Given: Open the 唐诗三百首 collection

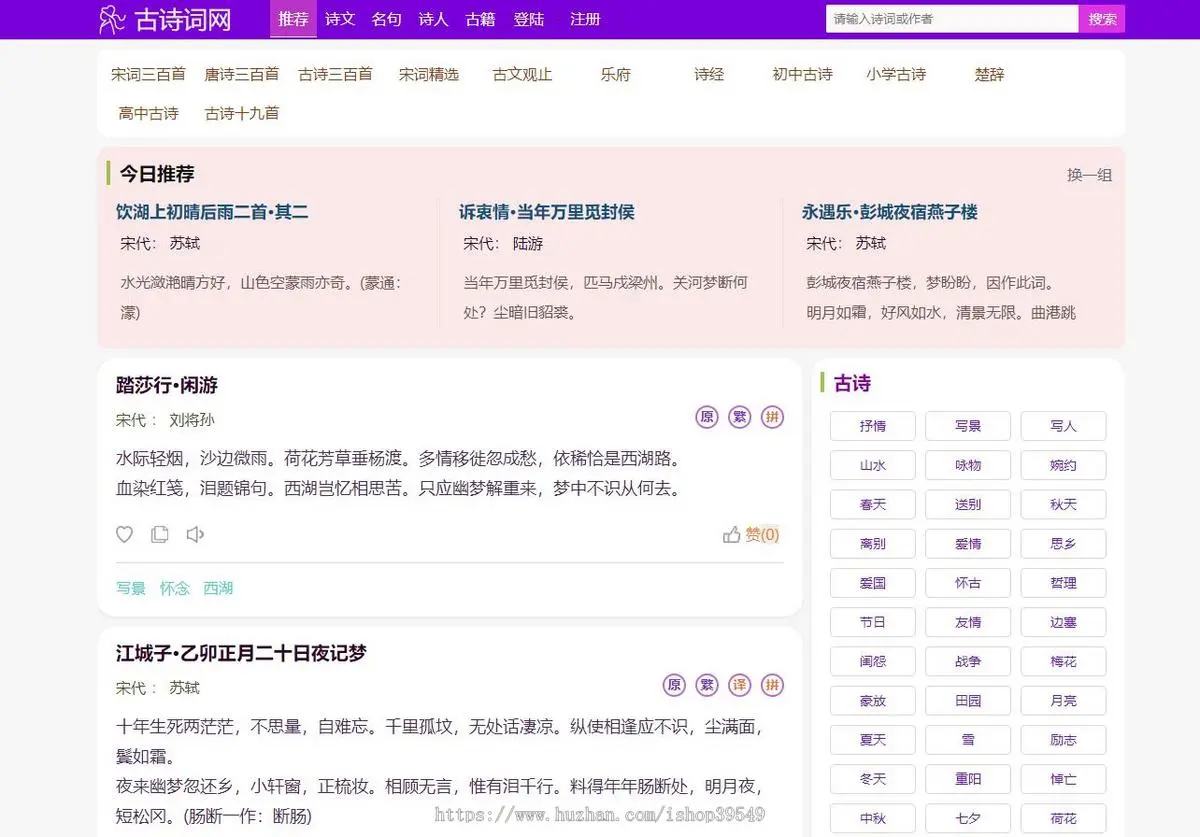Looking at the screenshot, I should click(242, 74).
